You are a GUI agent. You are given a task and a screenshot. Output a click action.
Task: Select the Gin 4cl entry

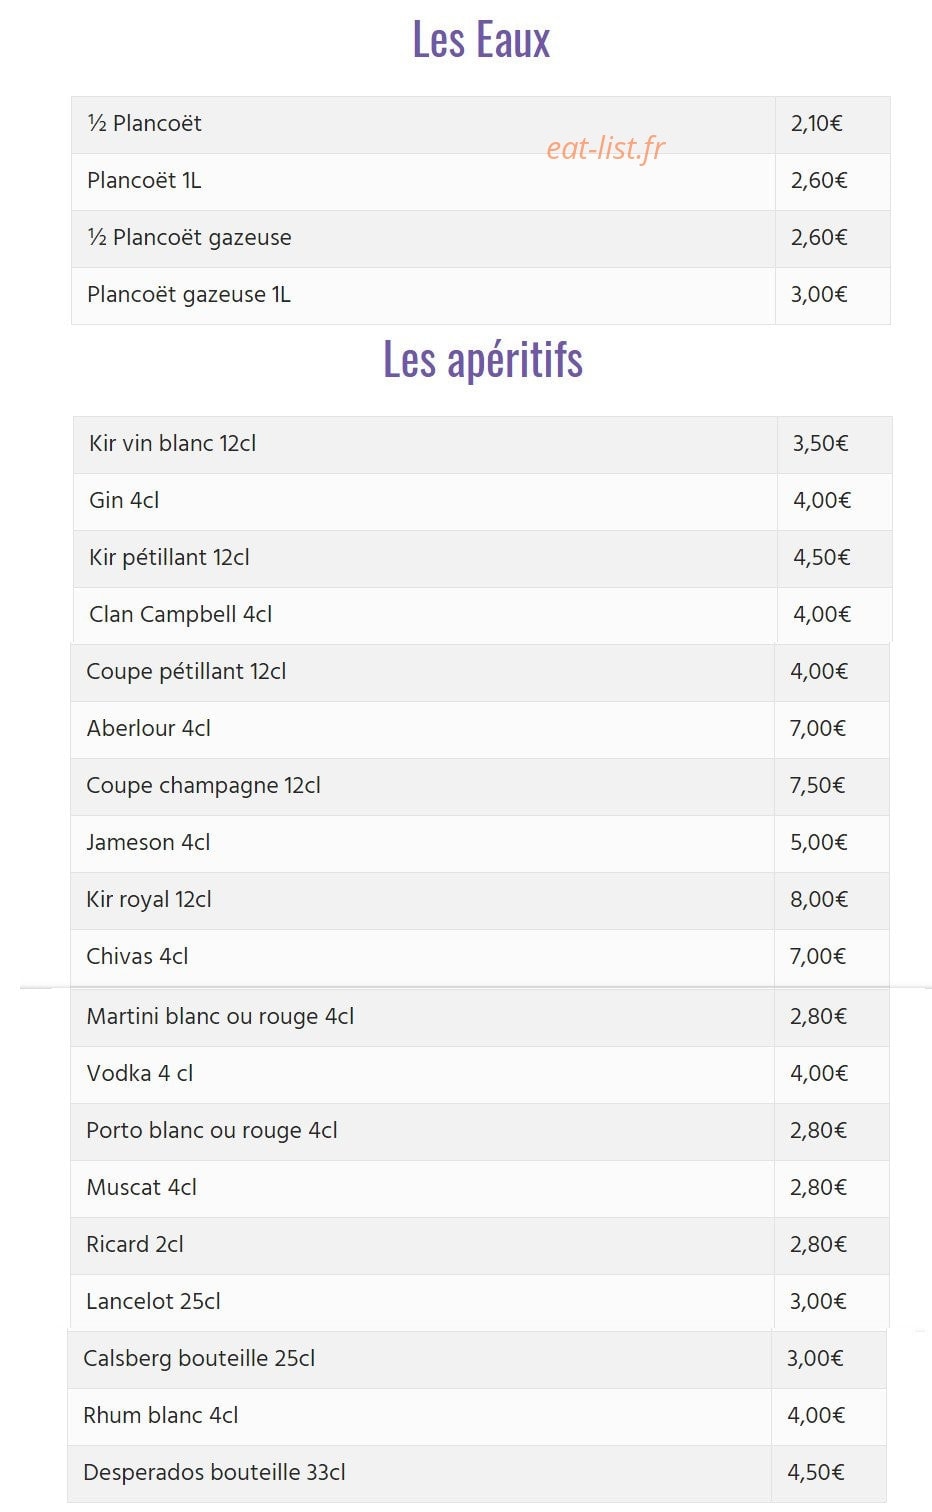click(124, 500)
